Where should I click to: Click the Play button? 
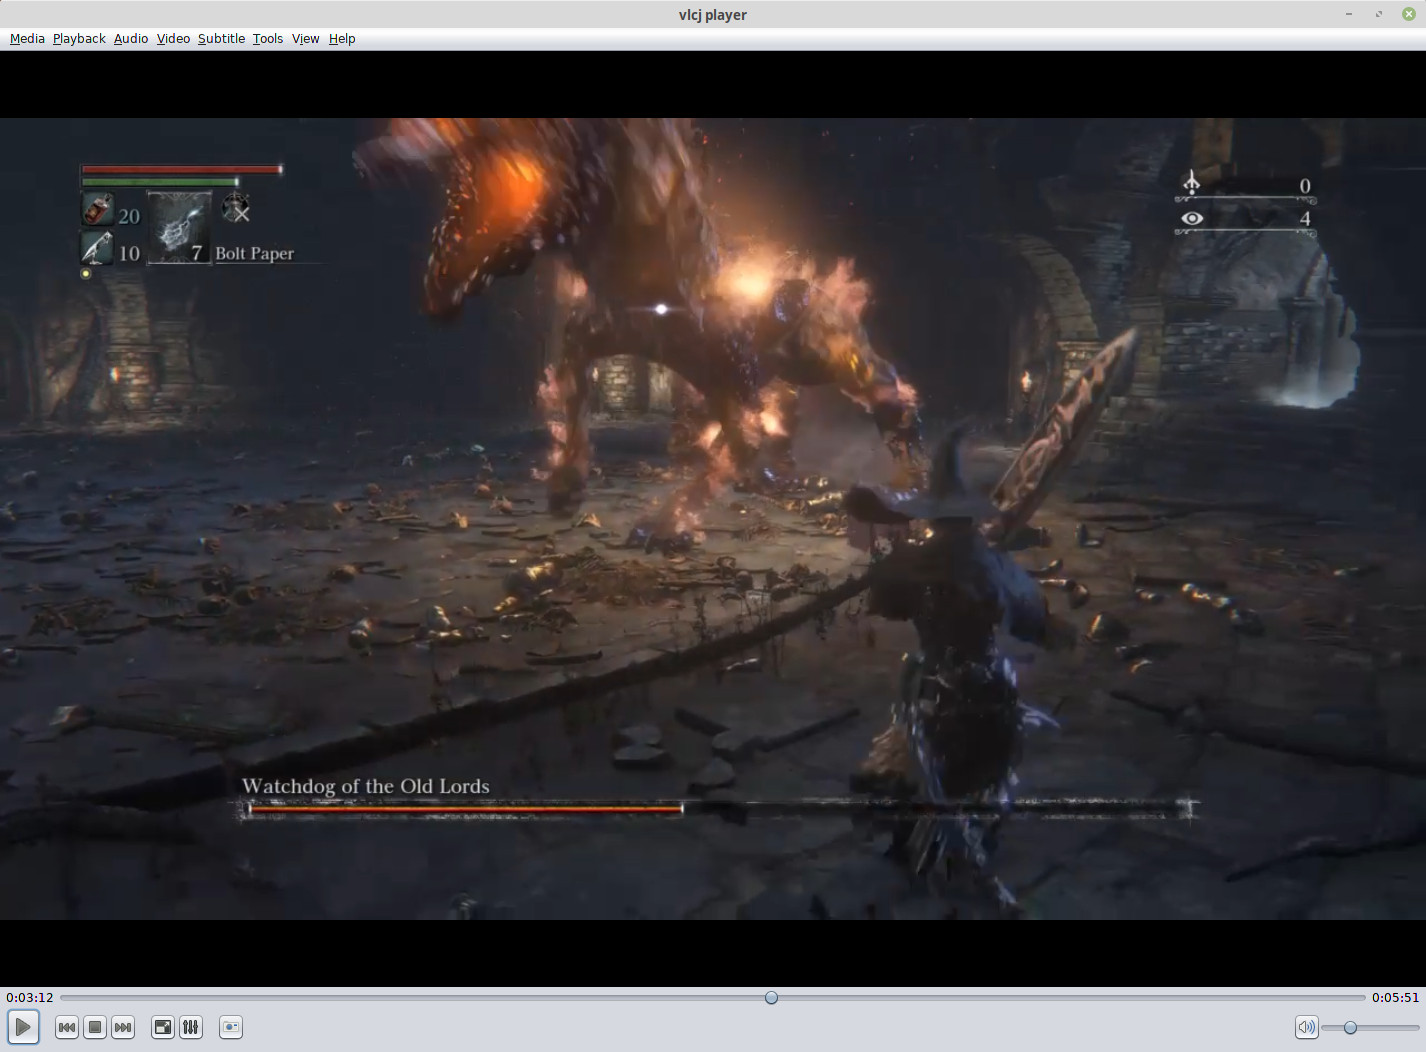[23, 1027]
